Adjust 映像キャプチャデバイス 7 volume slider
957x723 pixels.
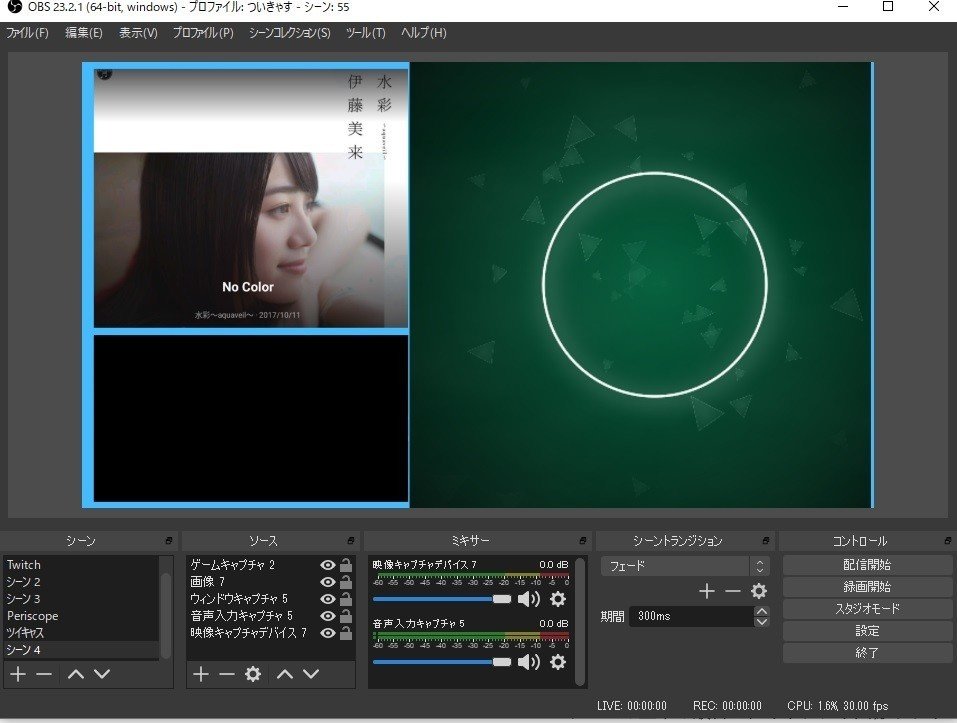pos(442,599)
